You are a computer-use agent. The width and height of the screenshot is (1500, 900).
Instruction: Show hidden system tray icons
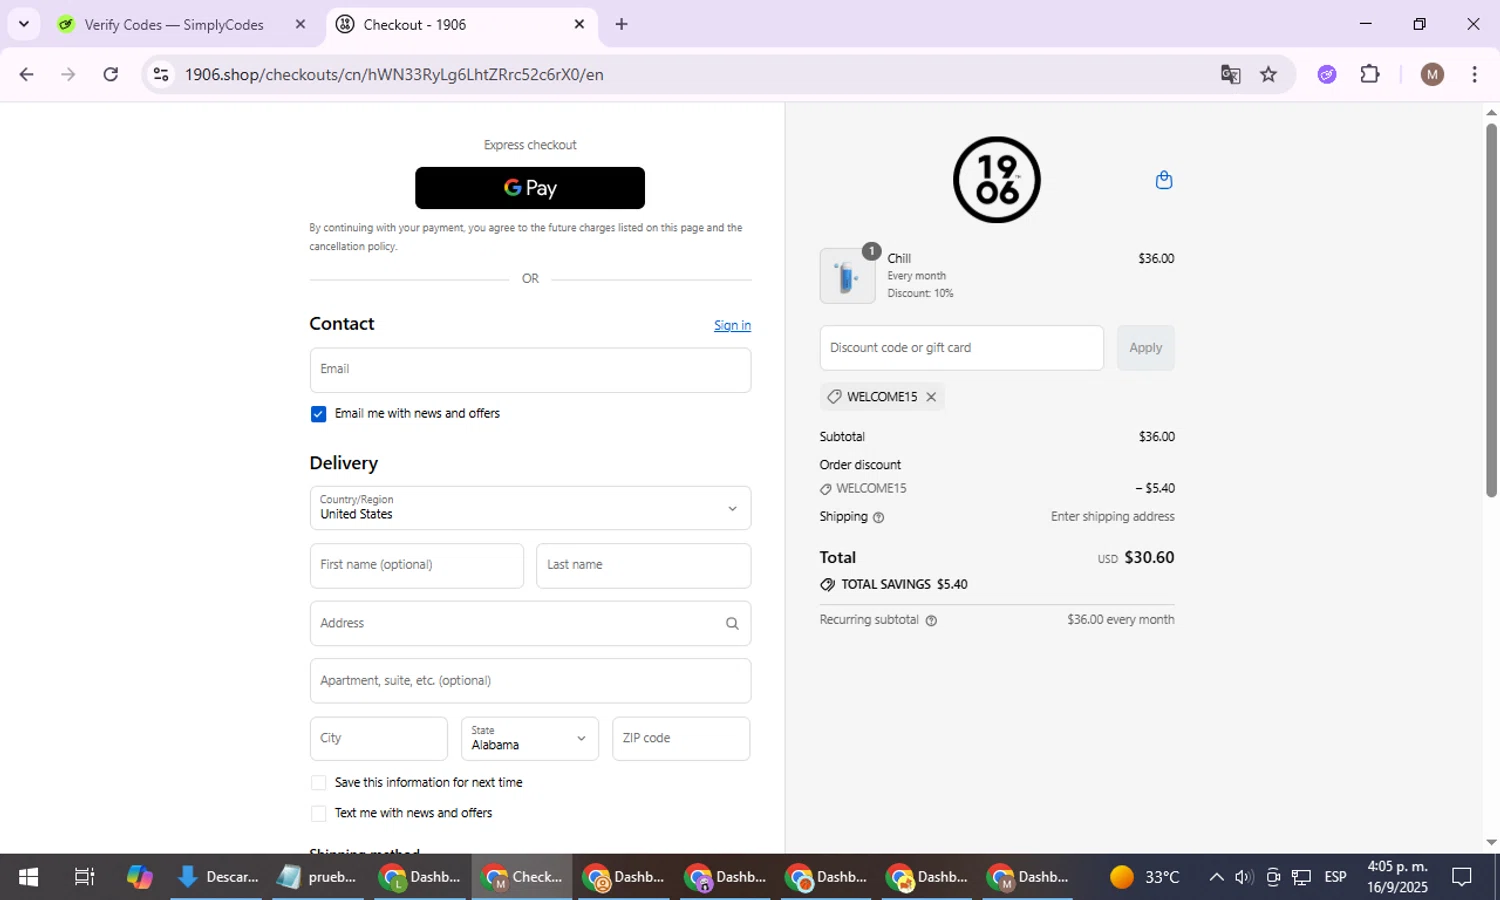1216,877
